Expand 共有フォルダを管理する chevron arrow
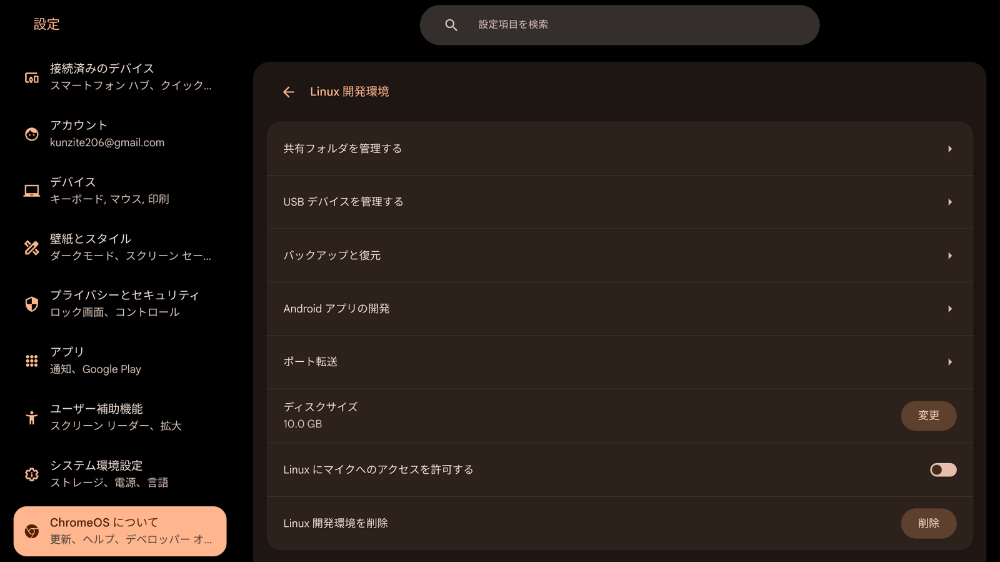The image size is (1000, 562). click(x=950, y=149)
